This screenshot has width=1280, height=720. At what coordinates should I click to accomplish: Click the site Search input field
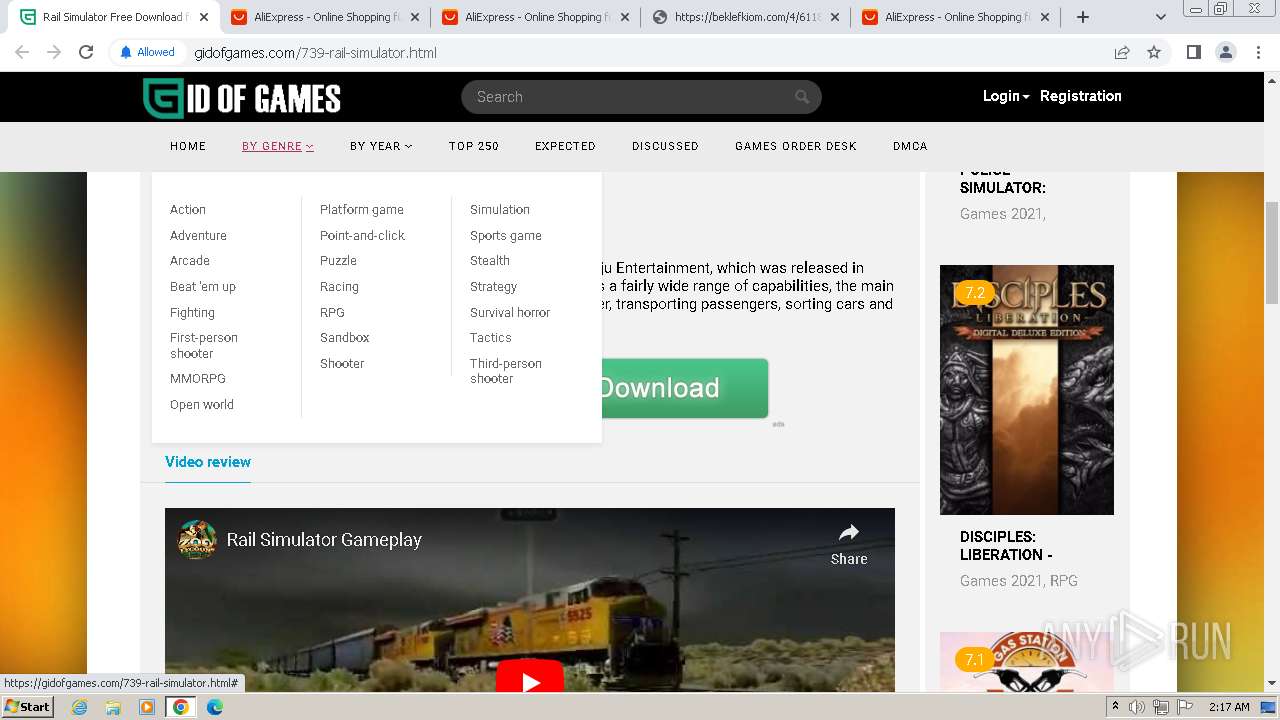tap(630, 97)
